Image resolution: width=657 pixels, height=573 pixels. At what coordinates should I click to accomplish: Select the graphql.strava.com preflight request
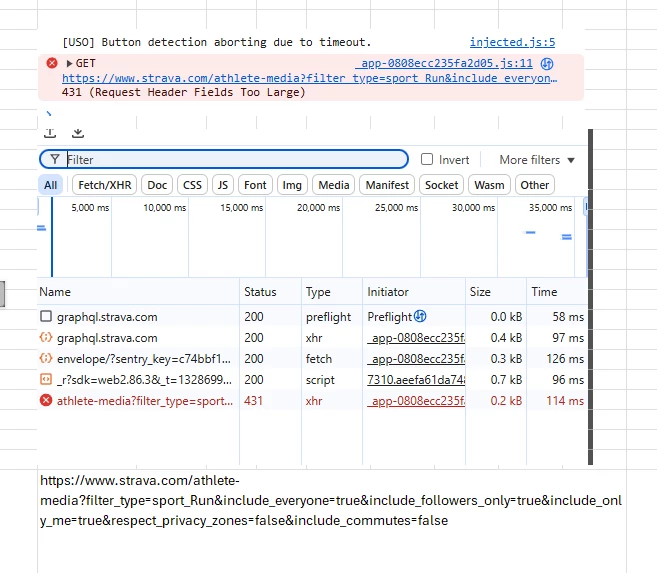107,317
